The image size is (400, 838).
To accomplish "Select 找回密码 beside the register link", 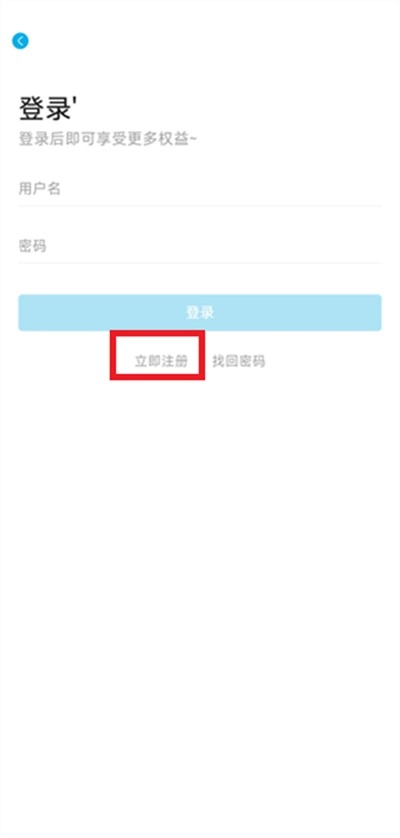I will click(x=239, y=361).
